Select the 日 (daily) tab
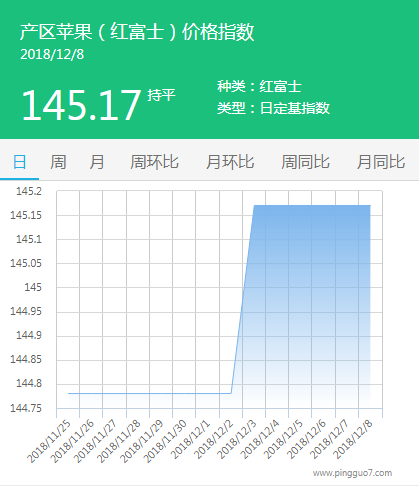 pyautogui.click(x=19, y=162)
